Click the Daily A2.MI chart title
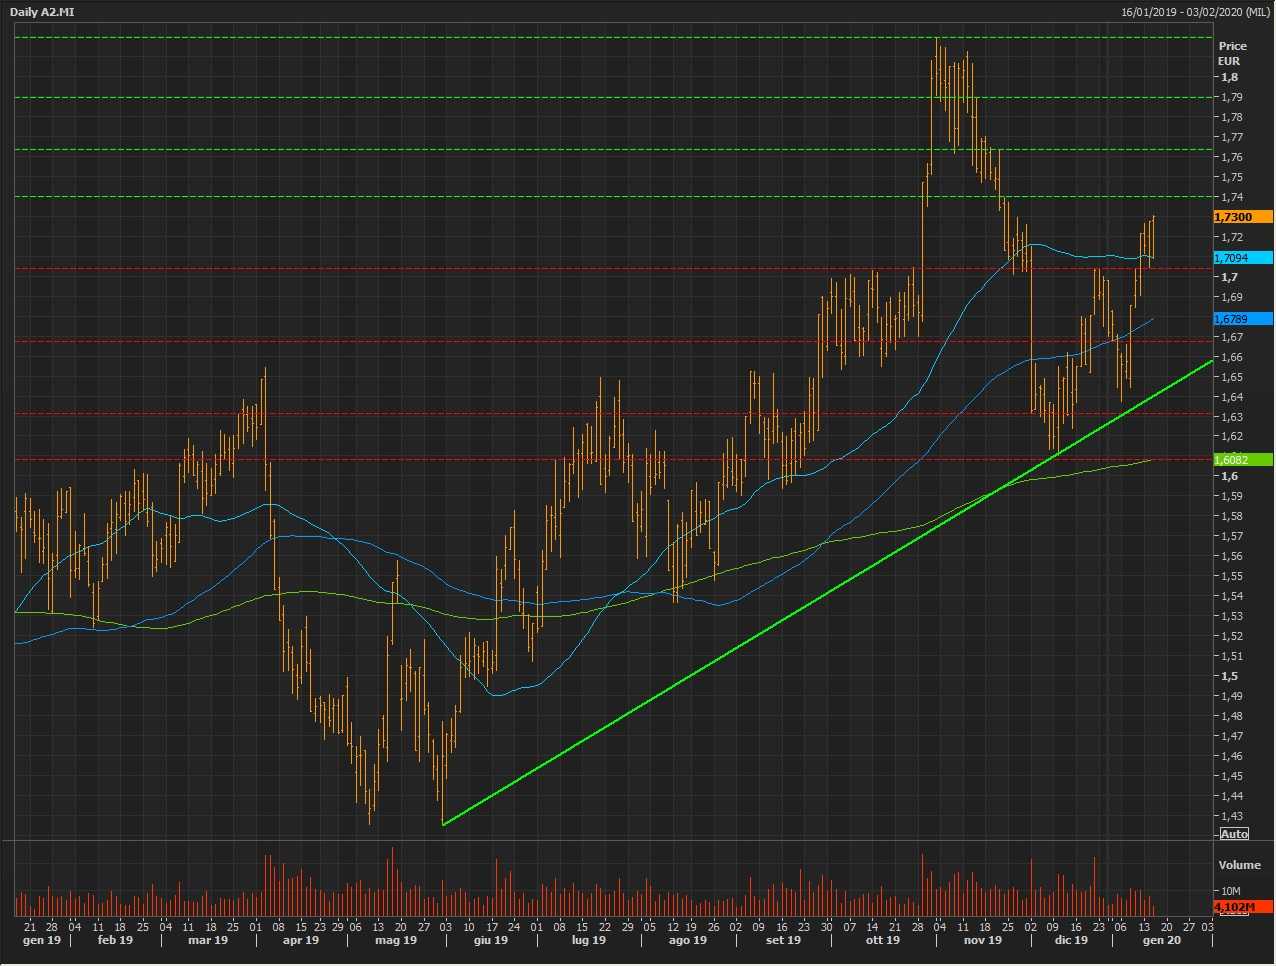1276x966 pixels. pyautogui.click(x=42, y=12)
